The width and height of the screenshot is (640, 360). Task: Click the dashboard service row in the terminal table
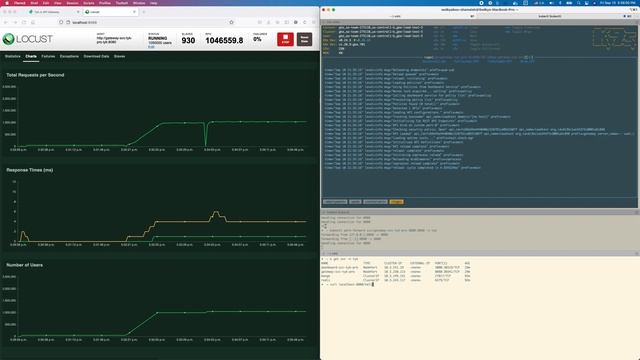tap(396, 267)
